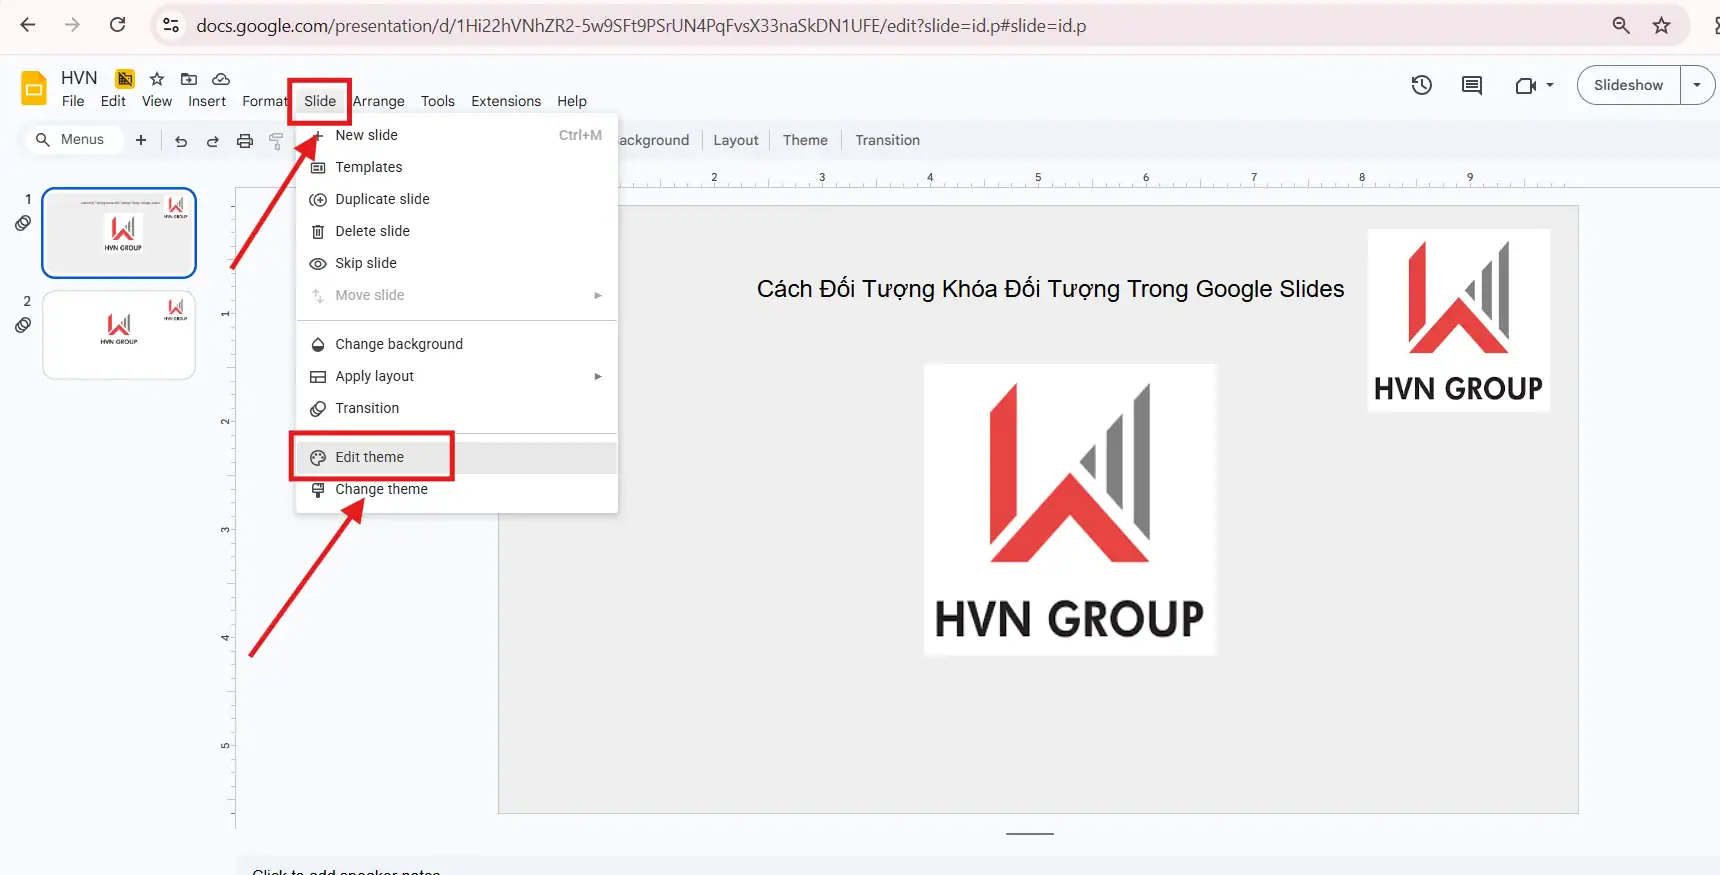Click the Background toolbar button
1720x875 pixels.
point(654,140)
